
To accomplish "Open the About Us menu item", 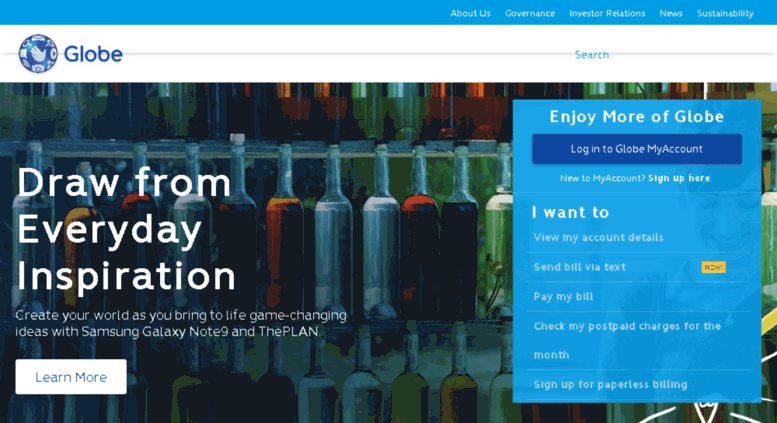I will pyautogui.click(x=470, y=13).
